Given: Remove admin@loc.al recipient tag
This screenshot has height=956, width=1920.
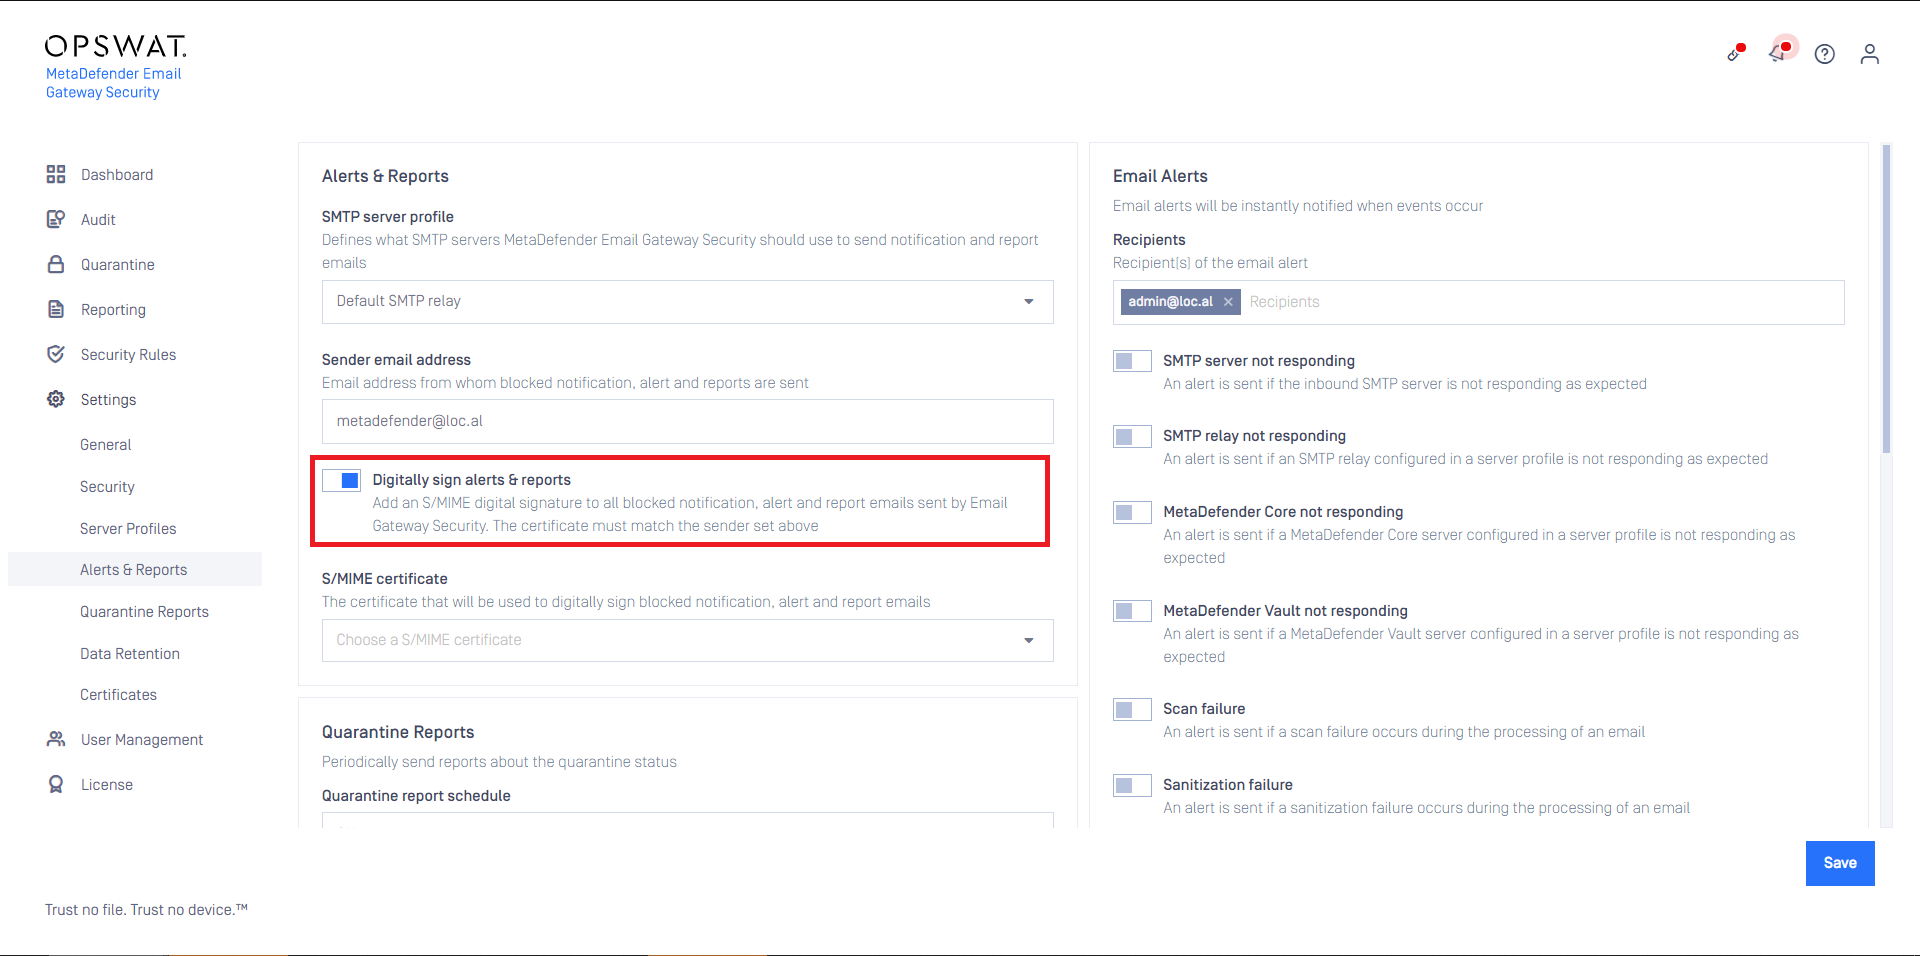Looking at the screenshot, I should tap(1228, 302).
